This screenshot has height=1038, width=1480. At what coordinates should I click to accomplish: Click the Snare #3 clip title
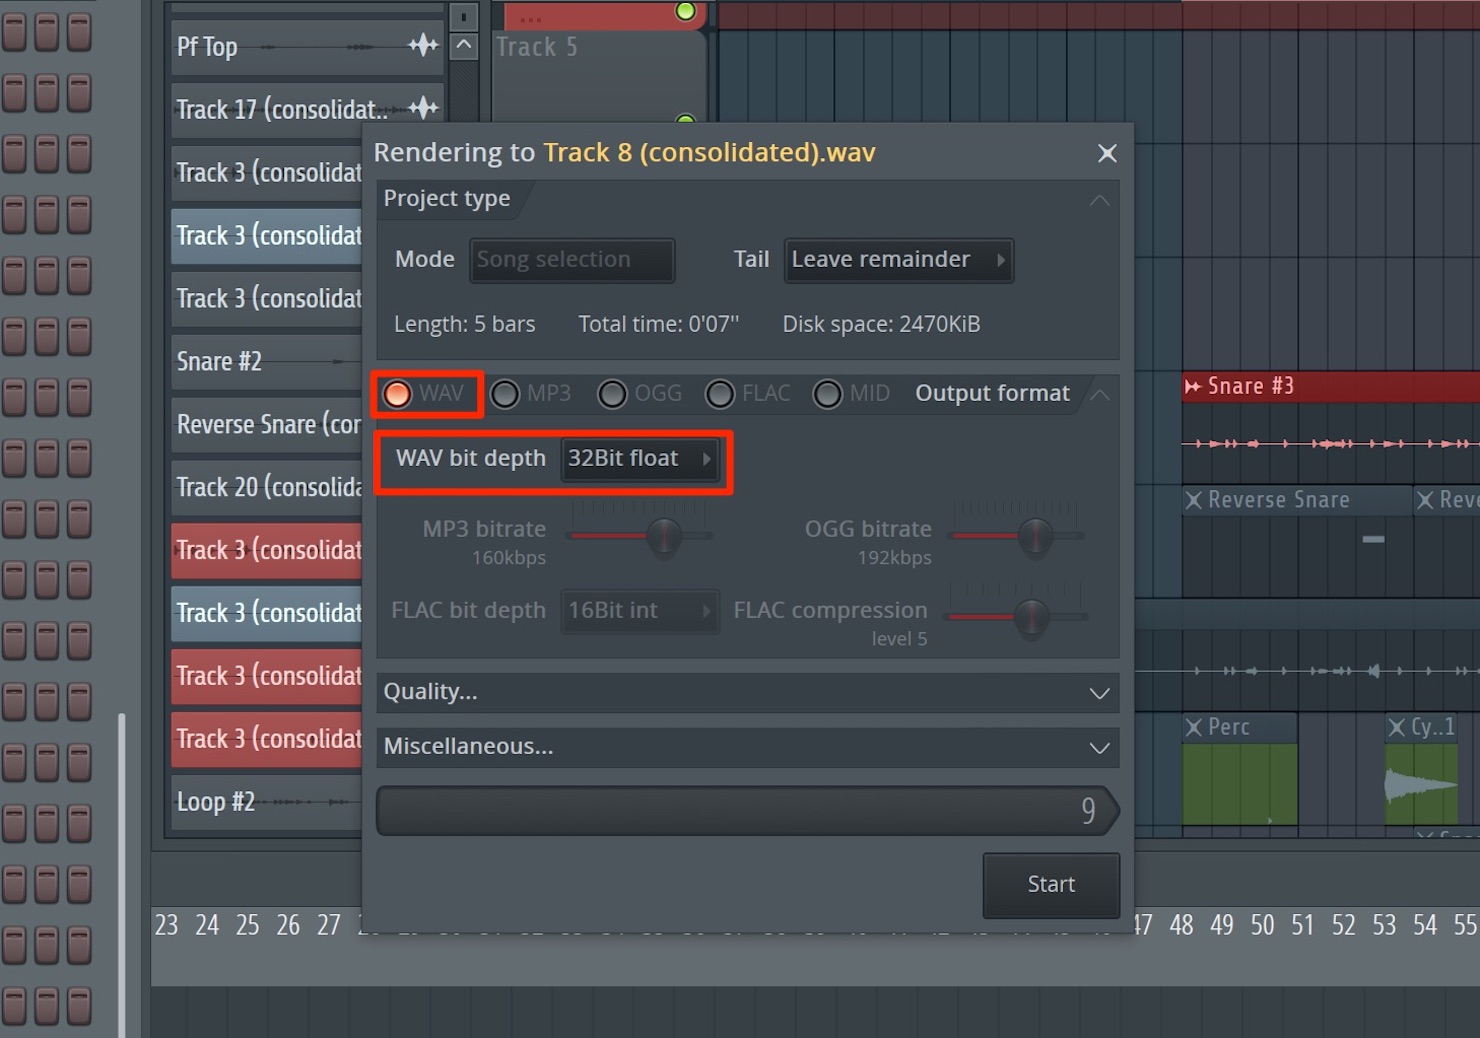(1250, 386)
